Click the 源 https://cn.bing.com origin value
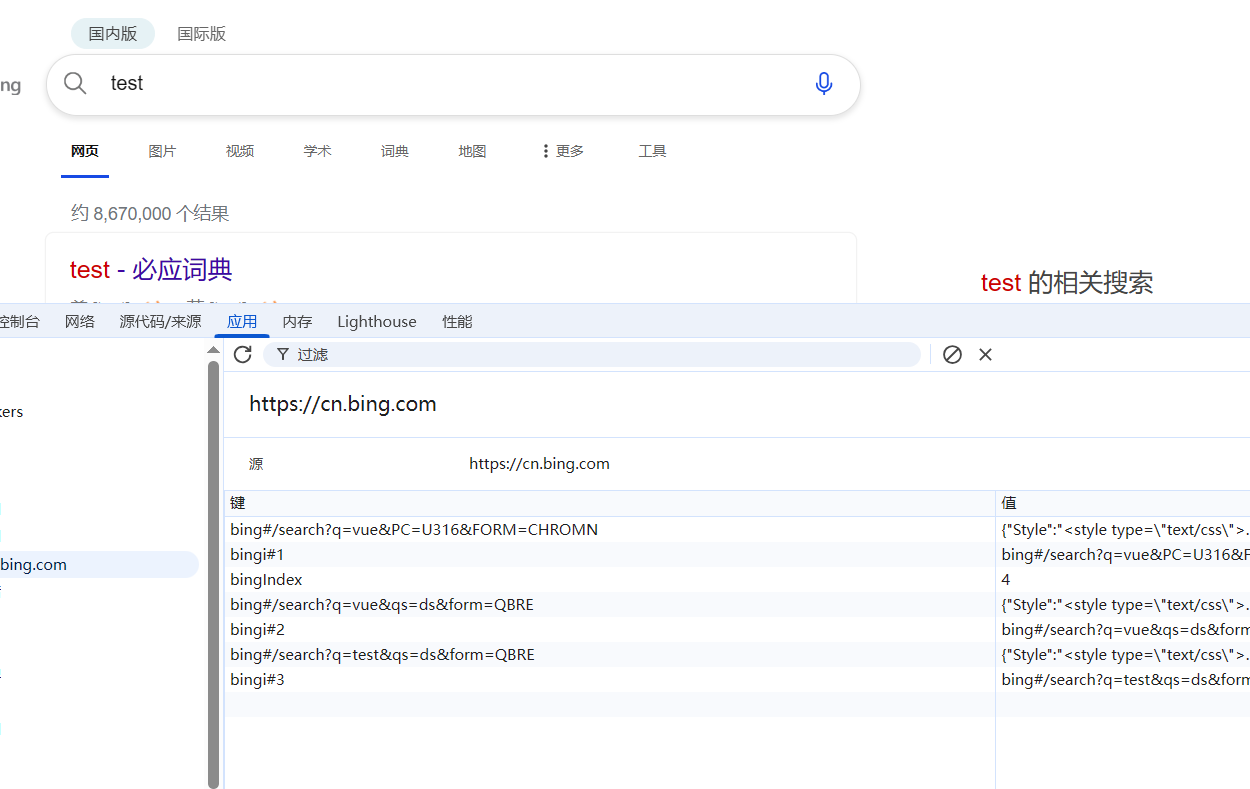 click(539, 463)
